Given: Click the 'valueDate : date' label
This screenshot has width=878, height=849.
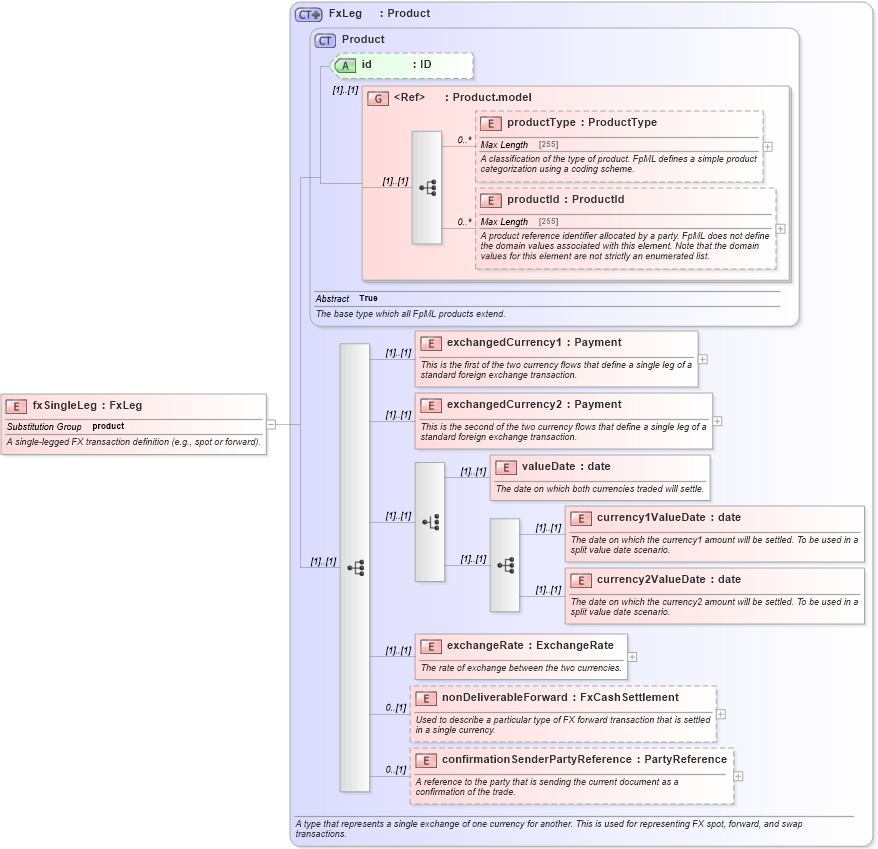Looking at the screenshot, I should pyautogui.click(x=566, y=467).
